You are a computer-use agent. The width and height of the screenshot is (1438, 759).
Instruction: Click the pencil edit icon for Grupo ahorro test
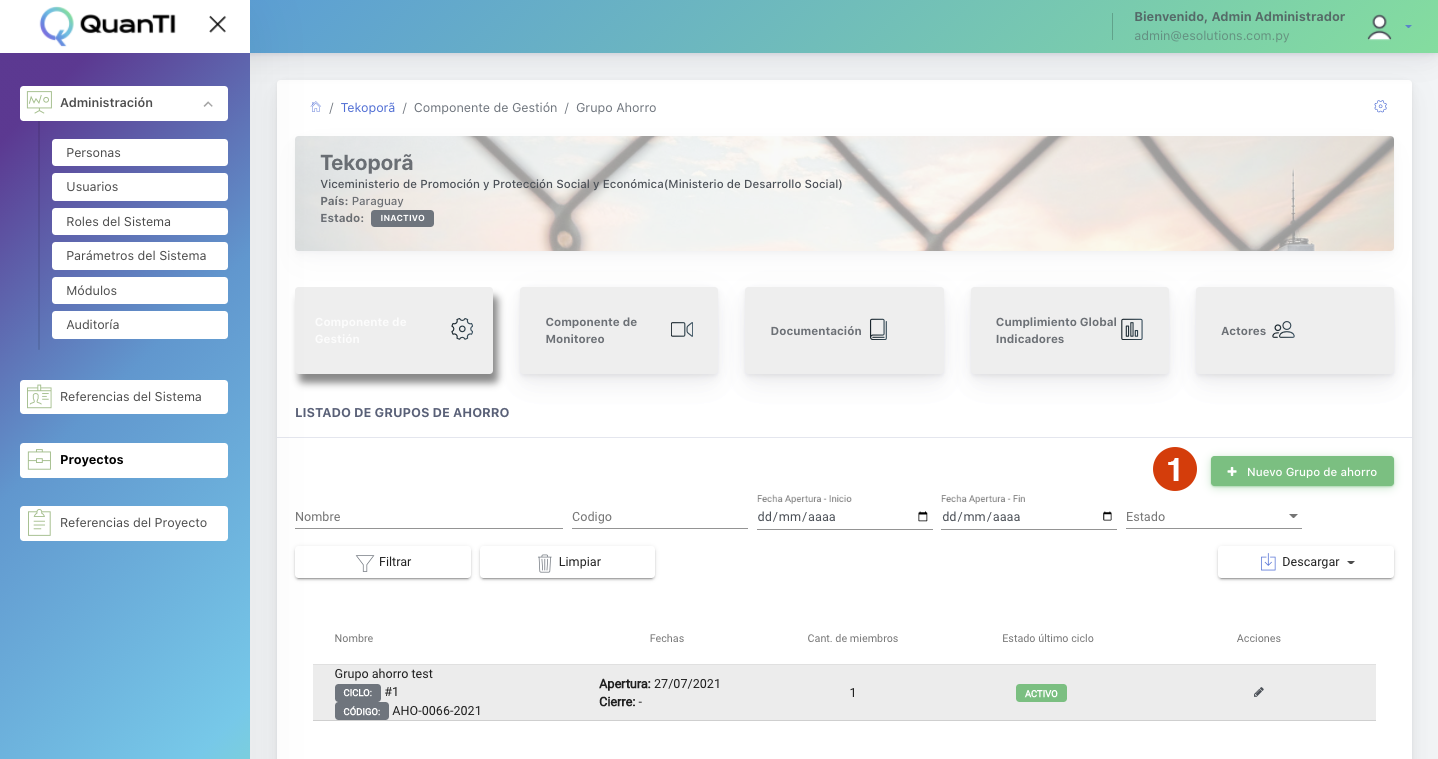pyautogui.click(x=1258, y=692)
